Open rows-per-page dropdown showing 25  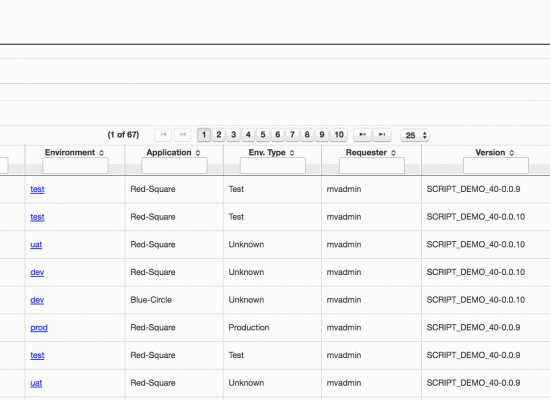tap(415, 135)
